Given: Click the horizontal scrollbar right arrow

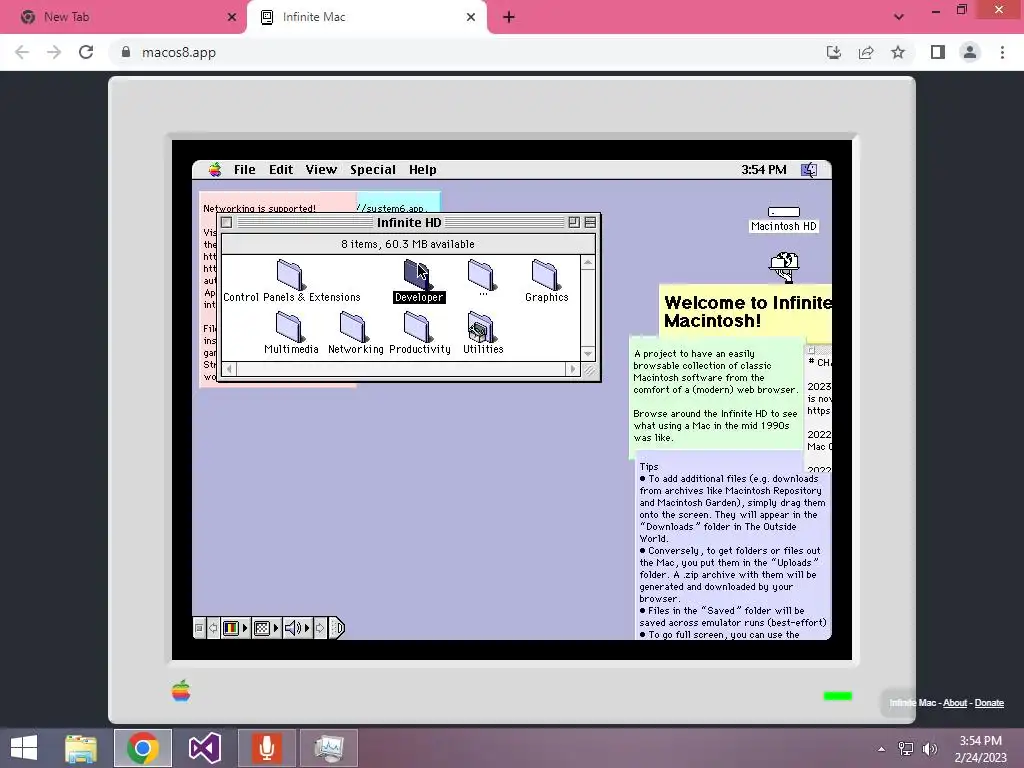Looking at the screenshot, I should (573, 369).
